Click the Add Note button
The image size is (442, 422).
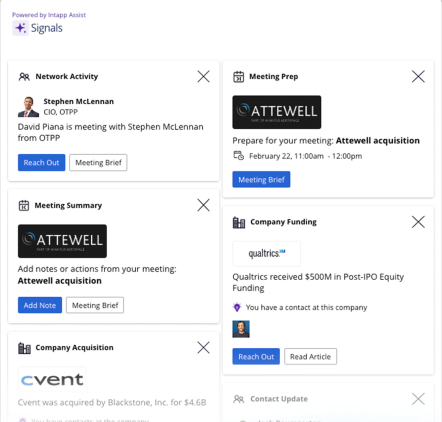40,305
